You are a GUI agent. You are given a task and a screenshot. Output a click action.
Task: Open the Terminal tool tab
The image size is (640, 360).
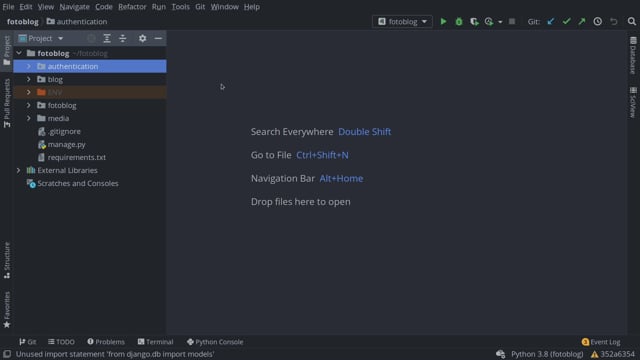click(x=156, y=342)
